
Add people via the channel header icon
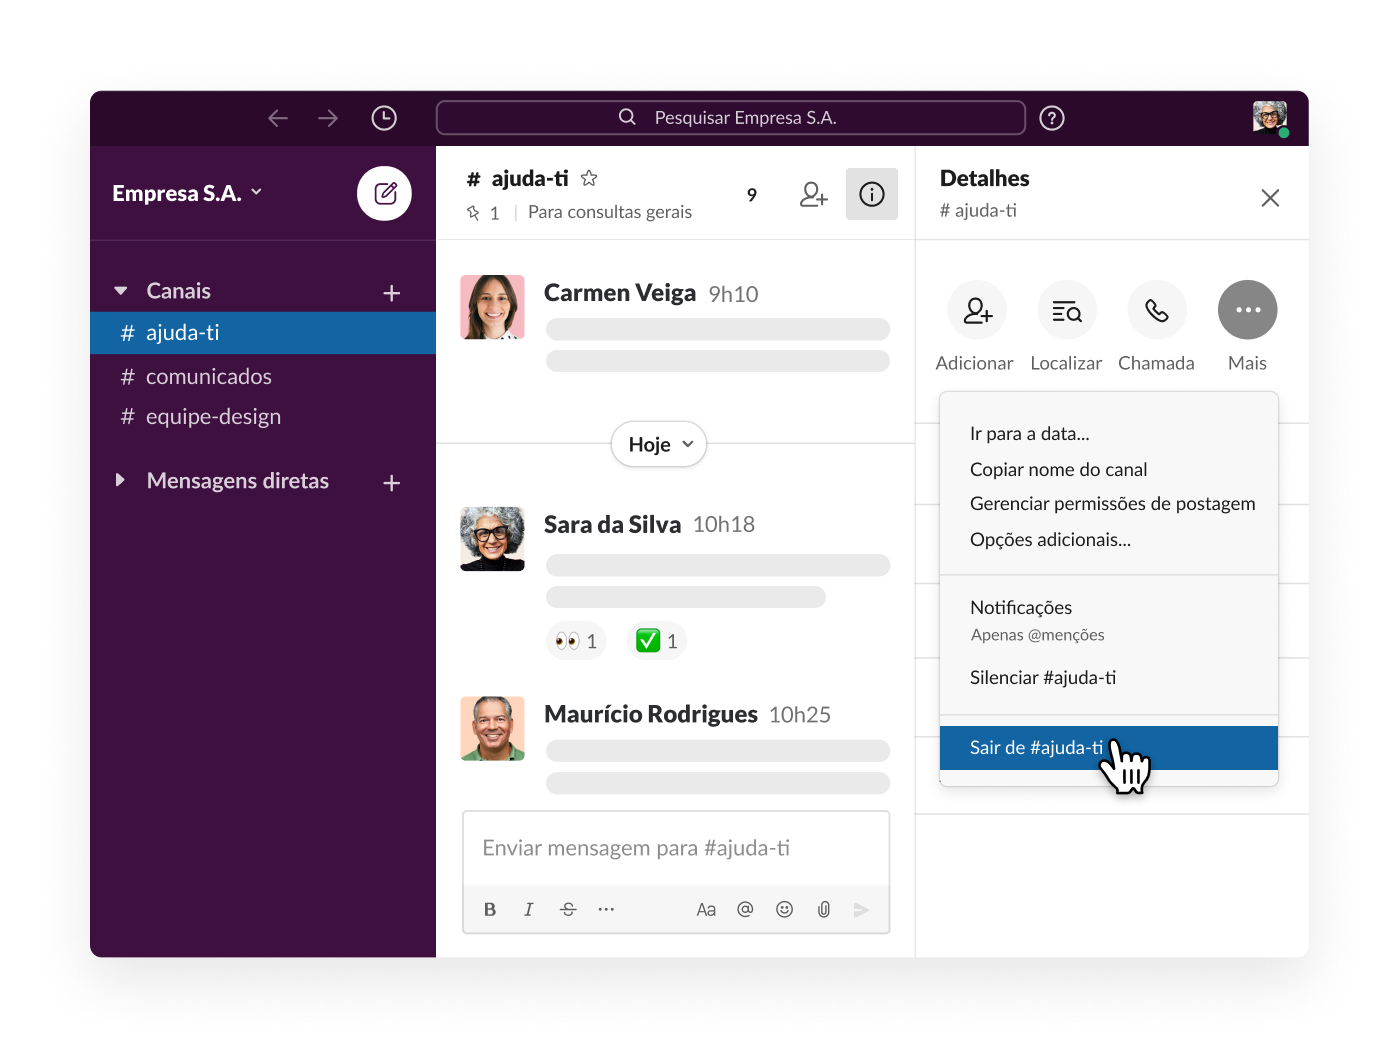pyautogui.click(x=814, y=194)
